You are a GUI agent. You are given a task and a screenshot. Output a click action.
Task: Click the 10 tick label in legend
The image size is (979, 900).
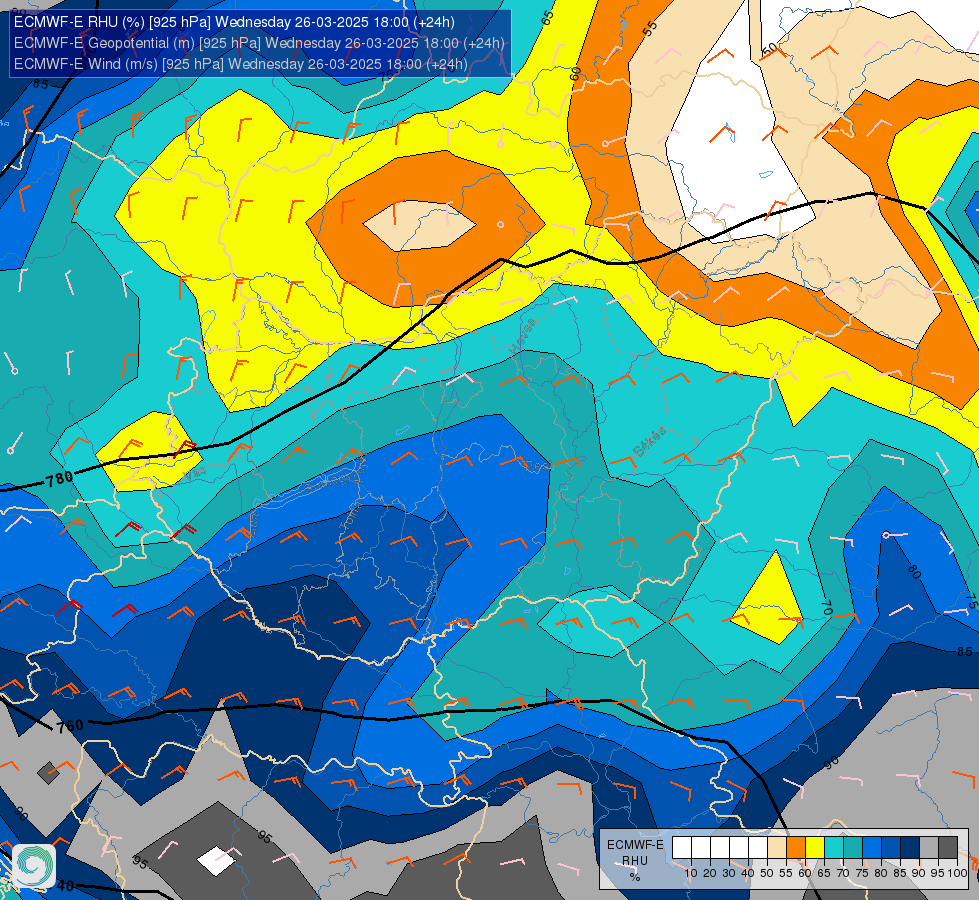[691, 873]
